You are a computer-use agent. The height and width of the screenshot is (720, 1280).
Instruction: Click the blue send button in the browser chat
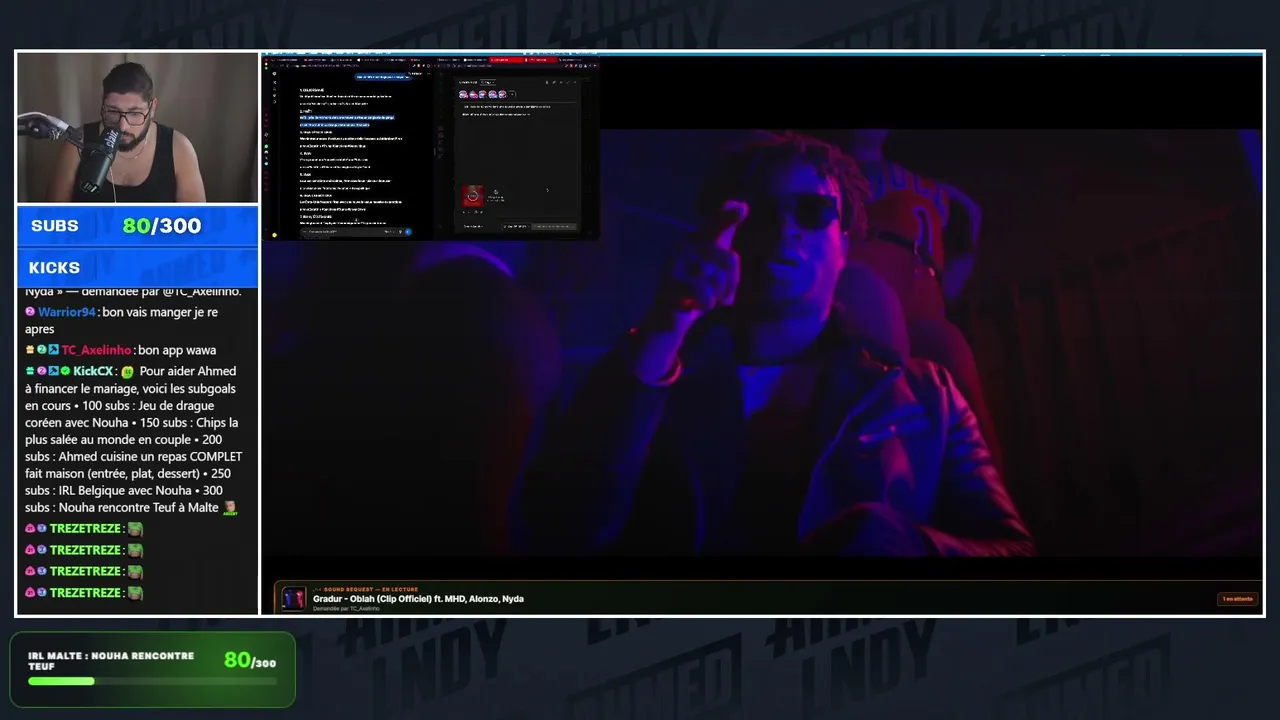point(408,232)
